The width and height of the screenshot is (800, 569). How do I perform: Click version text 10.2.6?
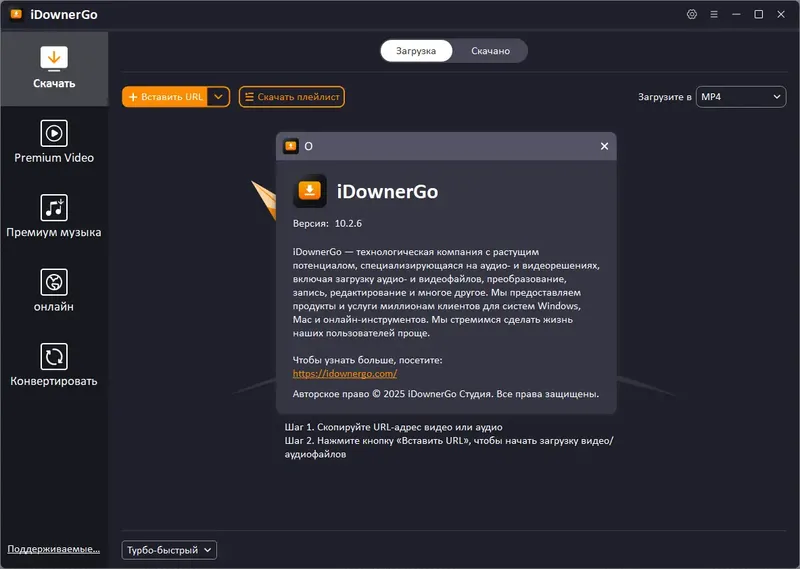point(348,224)
